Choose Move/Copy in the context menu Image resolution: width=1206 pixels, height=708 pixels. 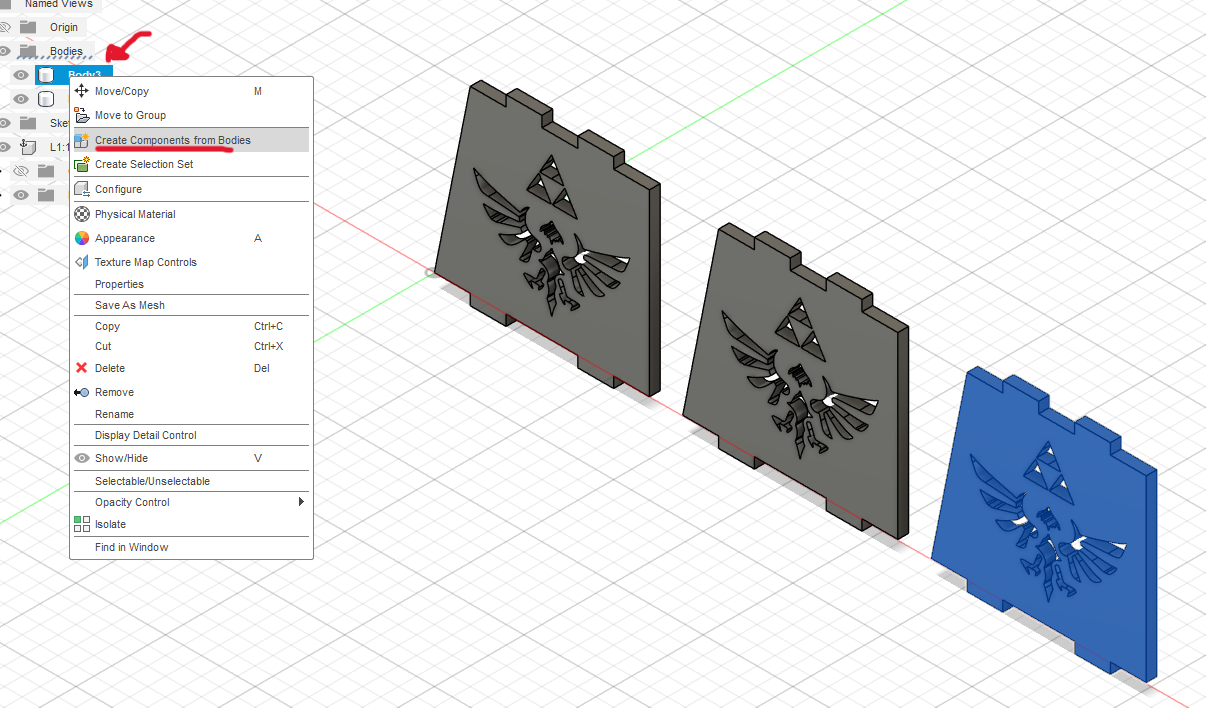(191, 91)
